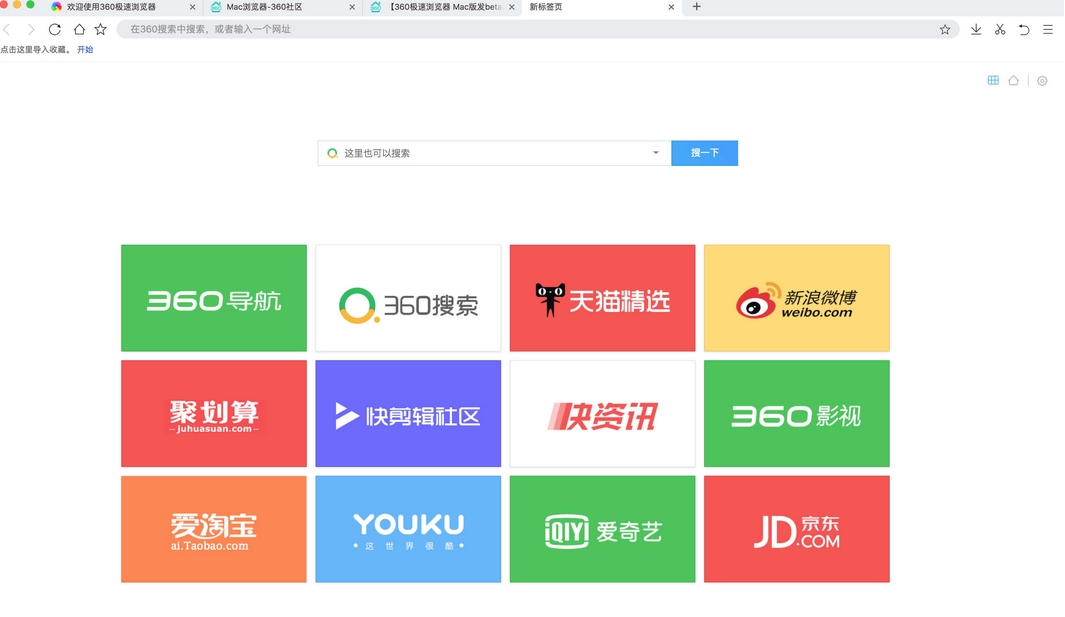Open the downloads icon in the toolbar
Viewport: 1065px width, 617px height.
pyautogui.click(x=976, y=29)
